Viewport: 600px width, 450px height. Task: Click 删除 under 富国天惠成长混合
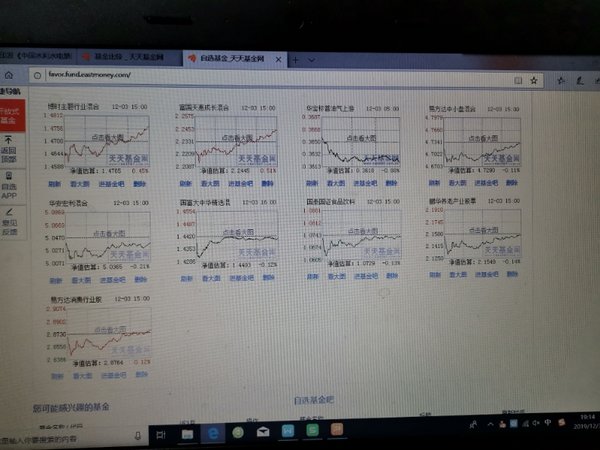(x=267, y=184)
